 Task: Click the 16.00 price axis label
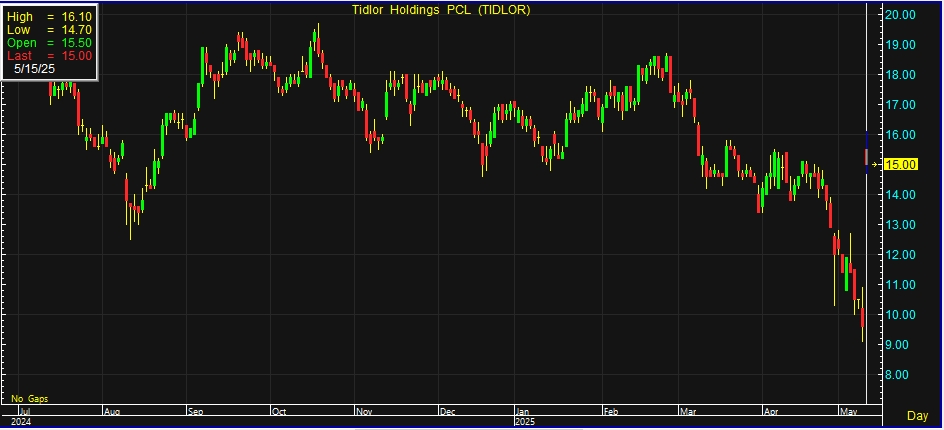(901, 134)
